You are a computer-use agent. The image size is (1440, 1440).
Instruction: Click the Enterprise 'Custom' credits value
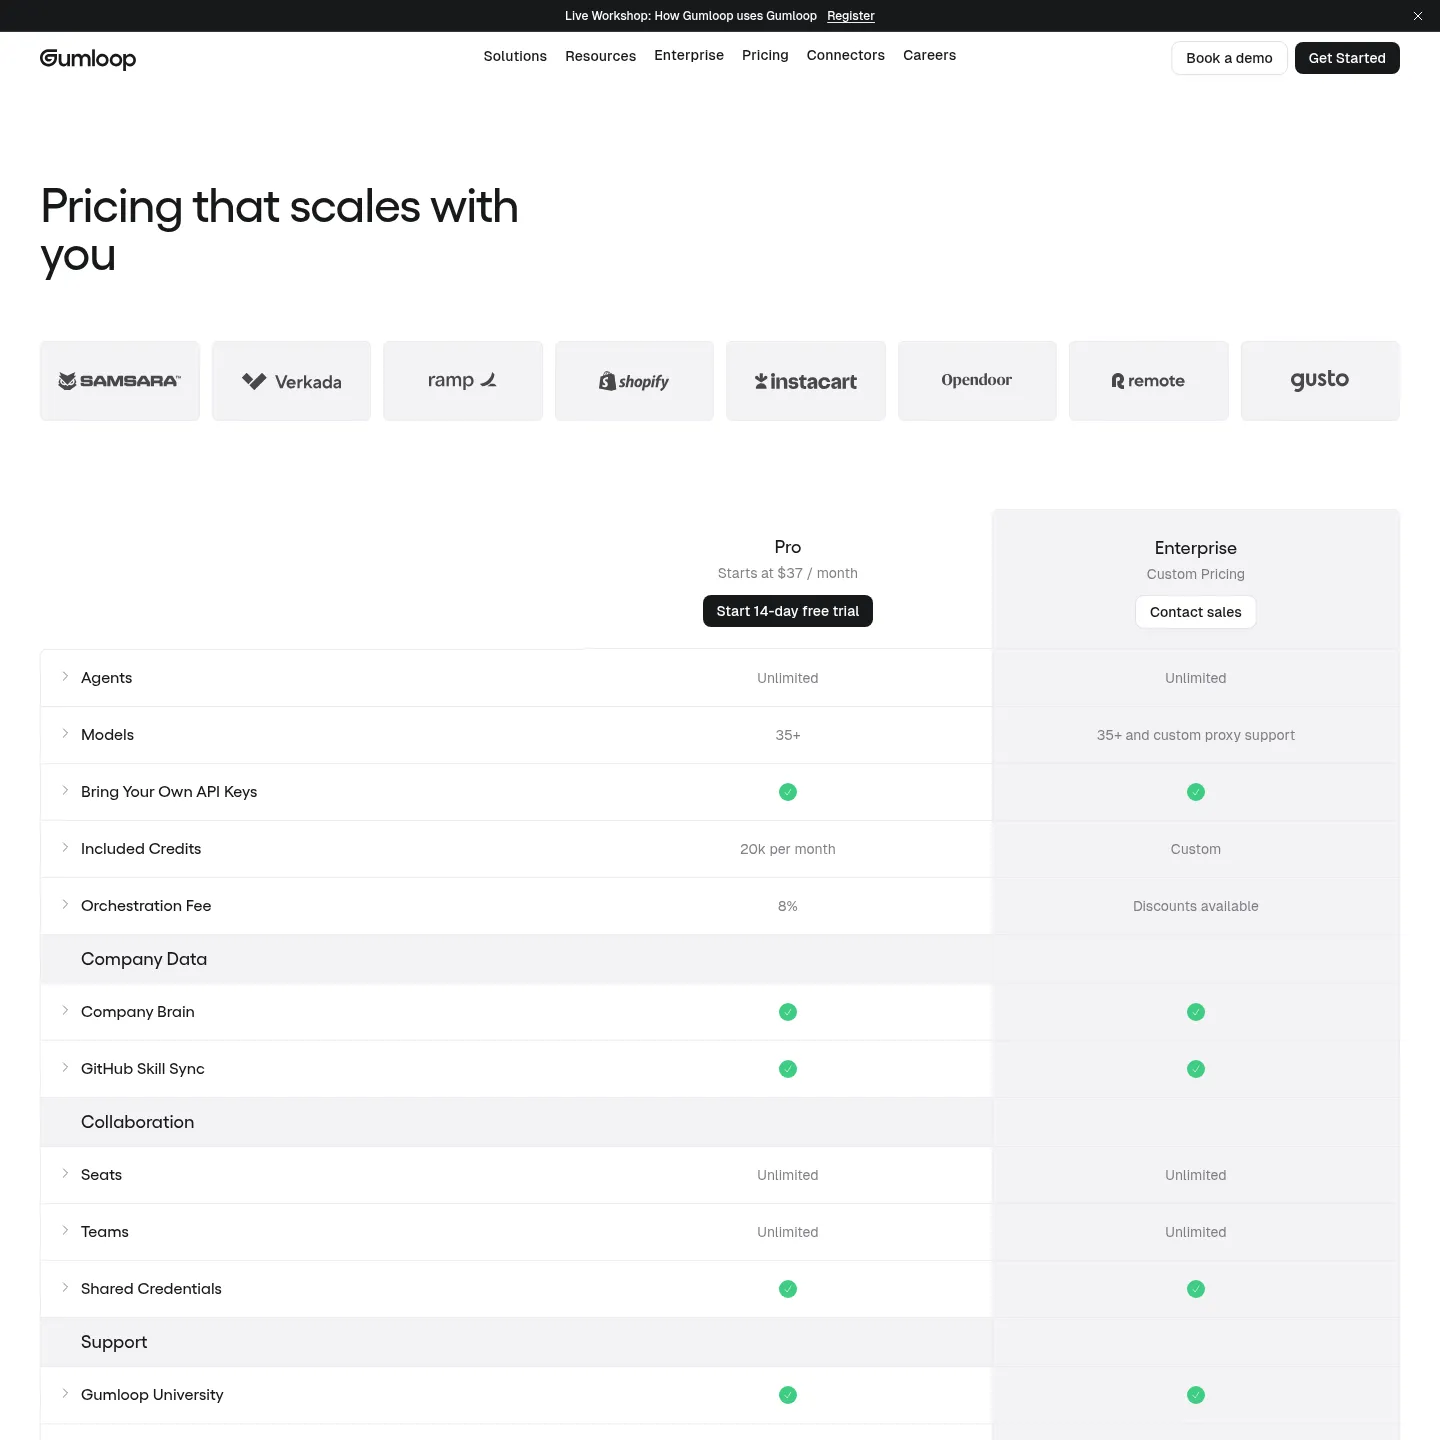coord(1196,849)
